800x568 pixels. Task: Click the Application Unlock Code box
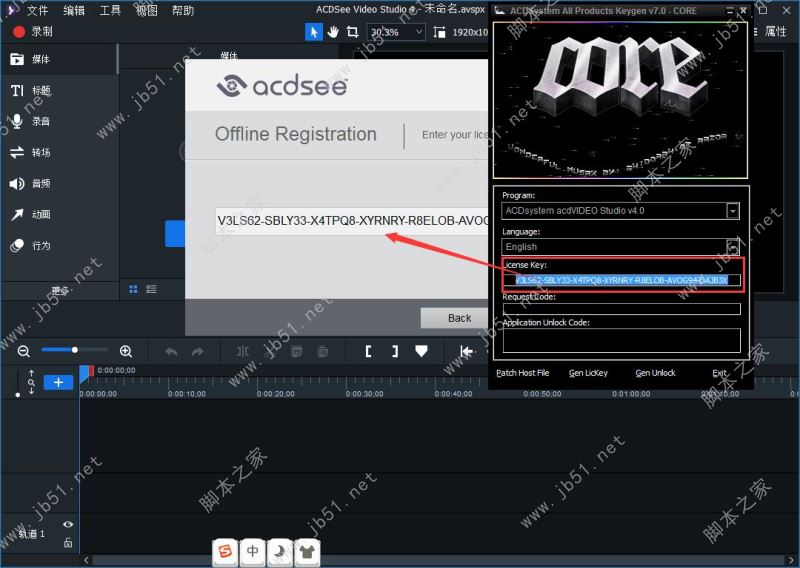[x=621, y=340]
